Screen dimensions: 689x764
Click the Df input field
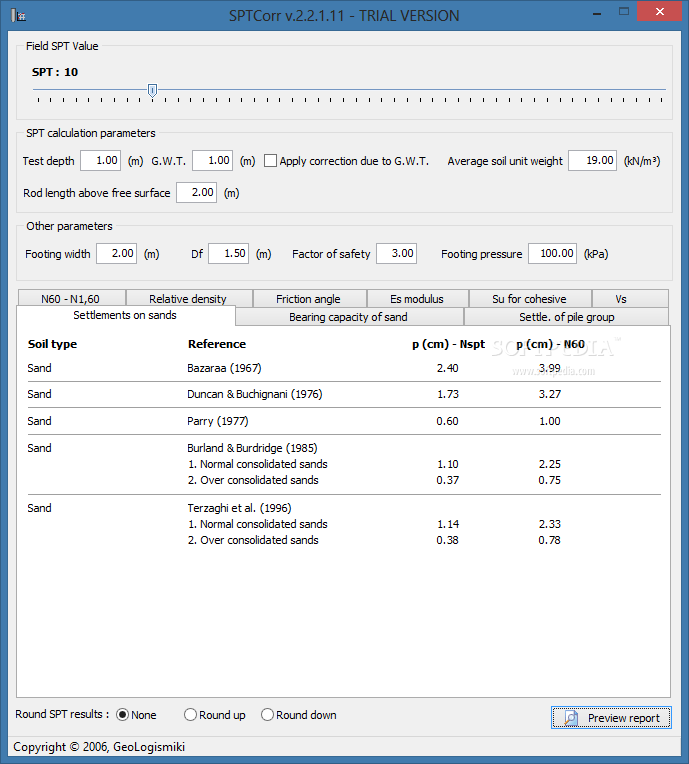(229, 253)
